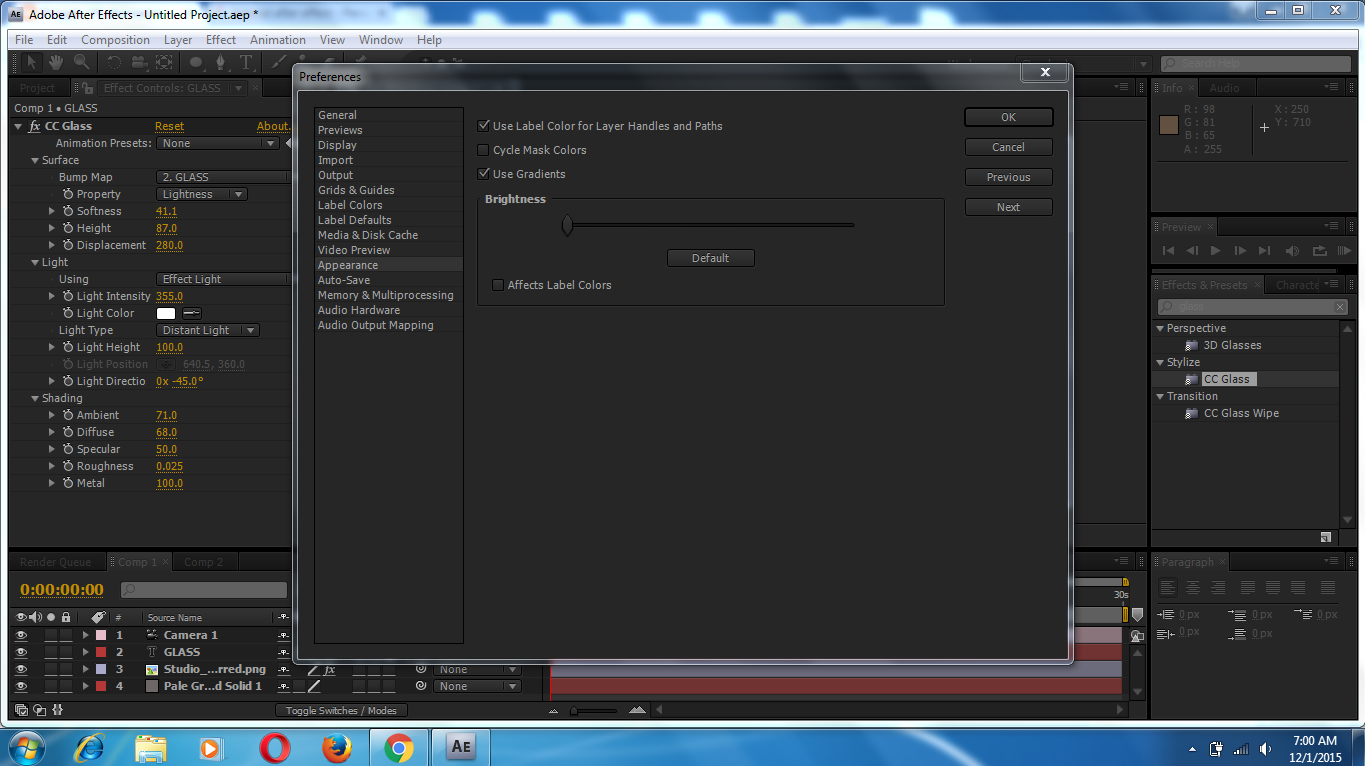Image resolution: width=1365 pixels, height=766 pixels.
Task: Select the Unified Camera tool
Action: click(139, 62)
